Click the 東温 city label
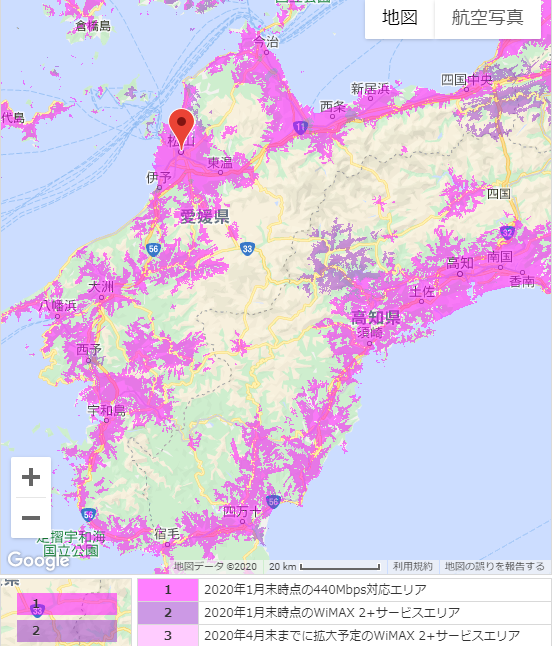The image size is (552, 646). click(x=220, y=163)
